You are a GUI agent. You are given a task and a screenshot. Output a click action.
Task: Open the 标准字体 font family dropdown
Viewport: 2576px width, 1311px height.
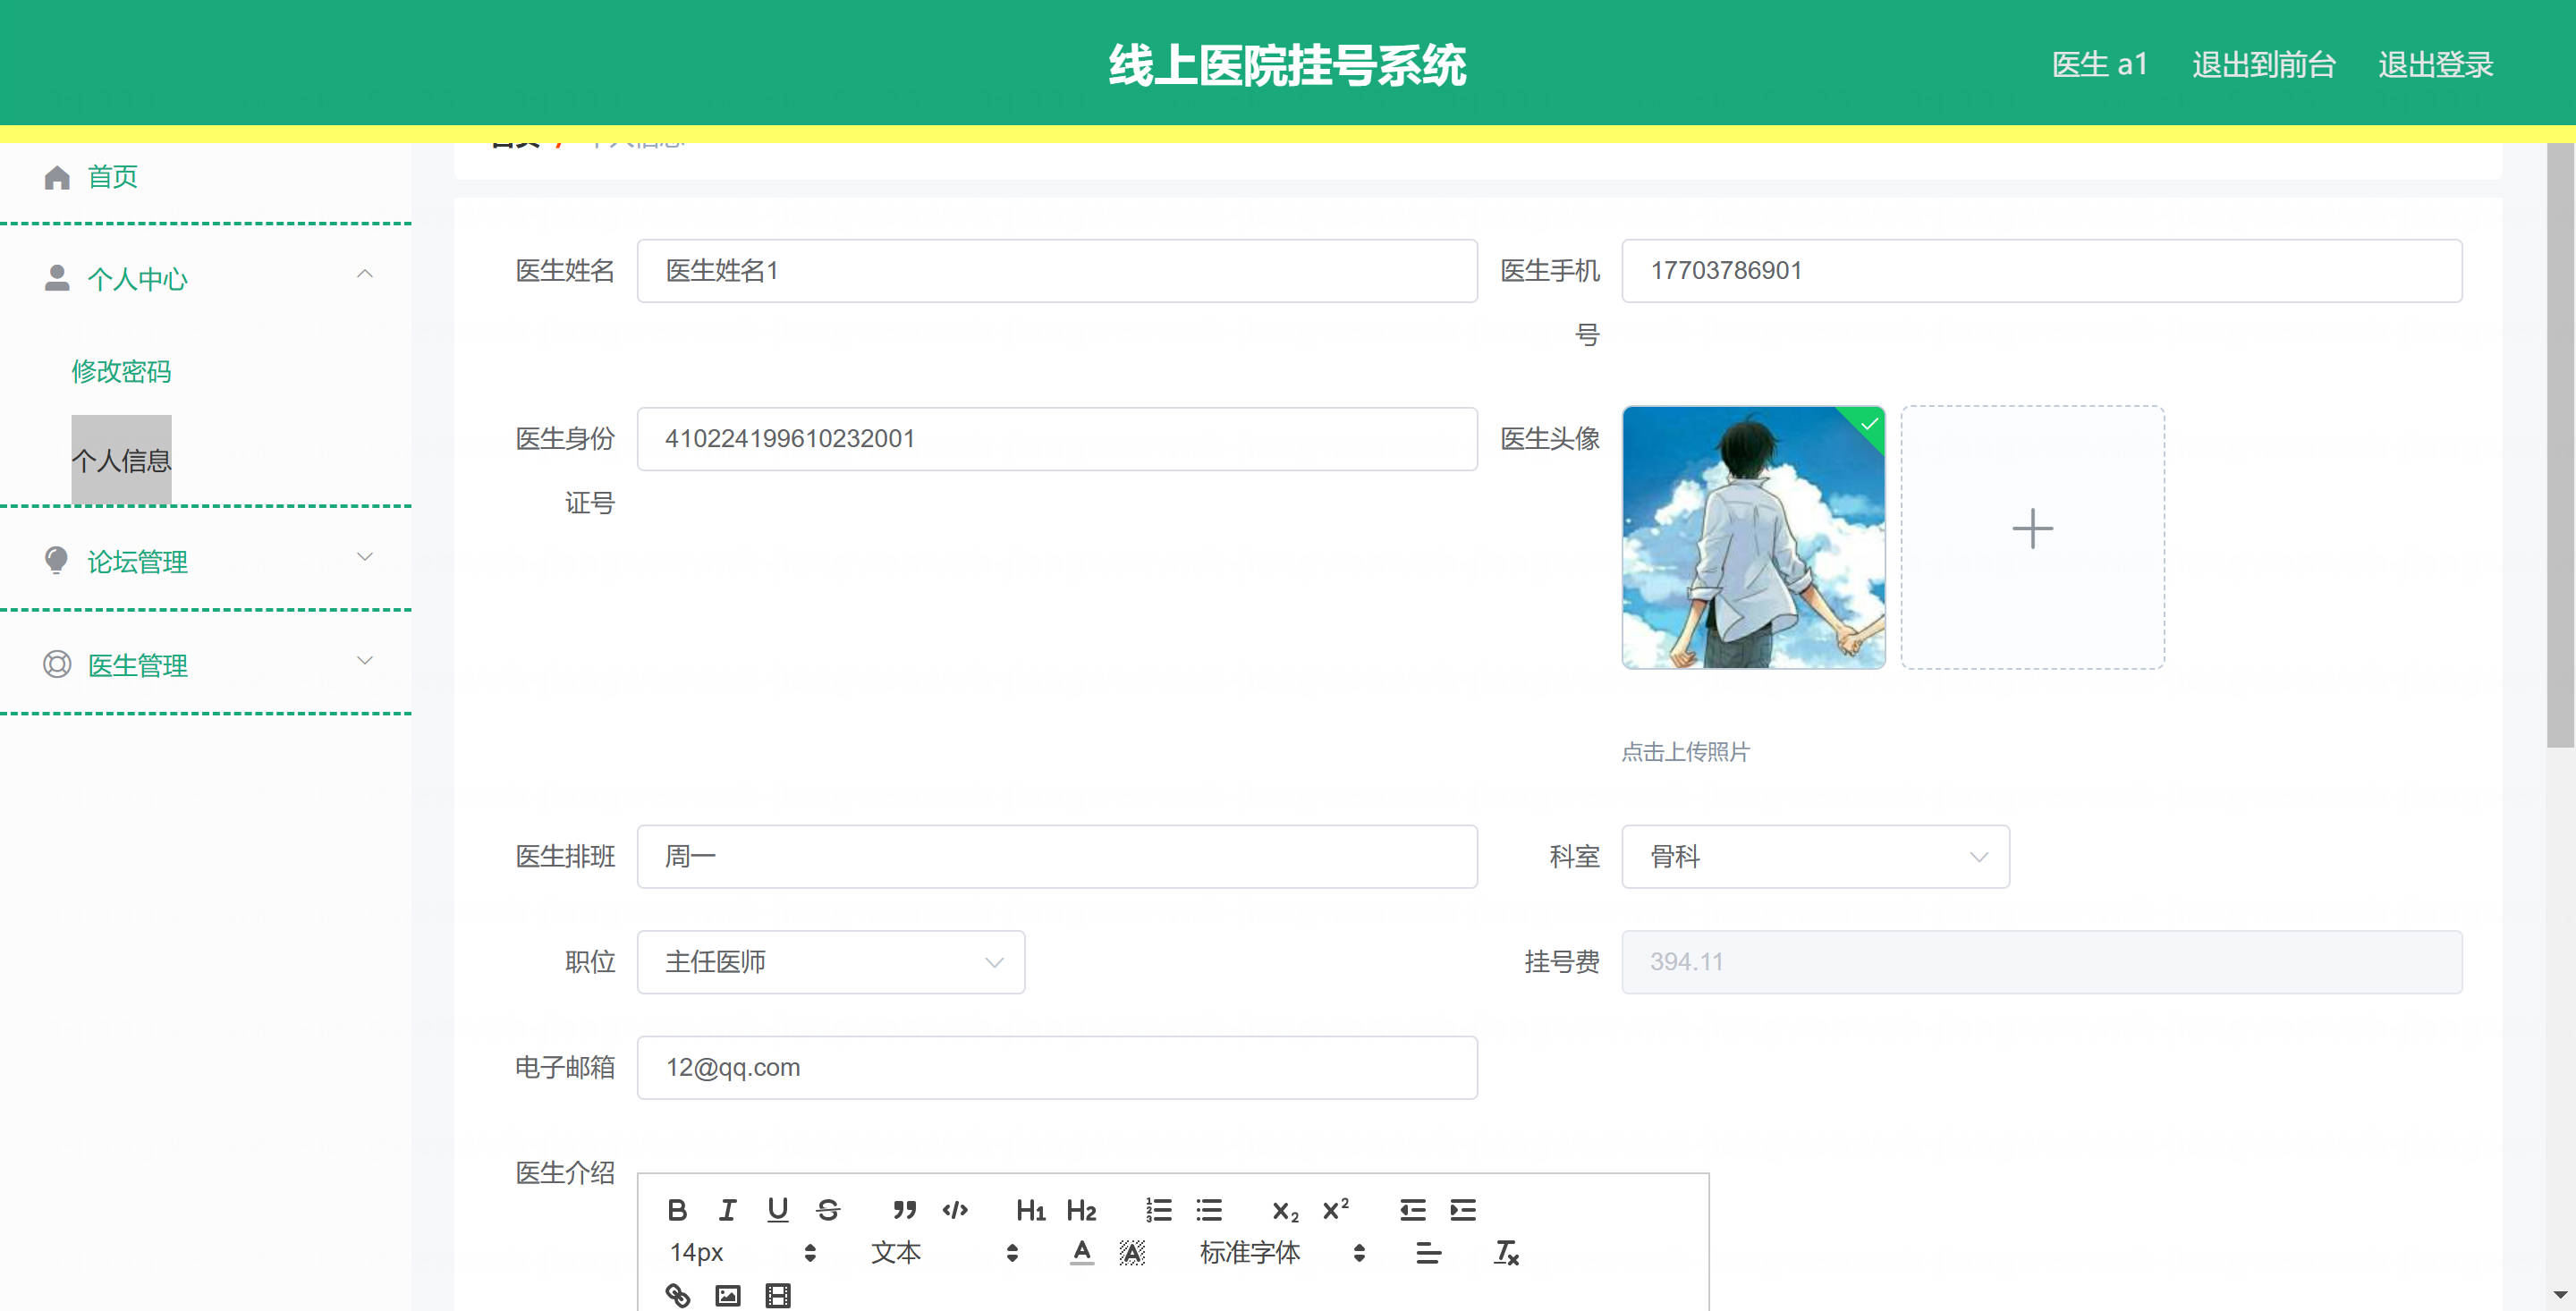point(1282,1252)
